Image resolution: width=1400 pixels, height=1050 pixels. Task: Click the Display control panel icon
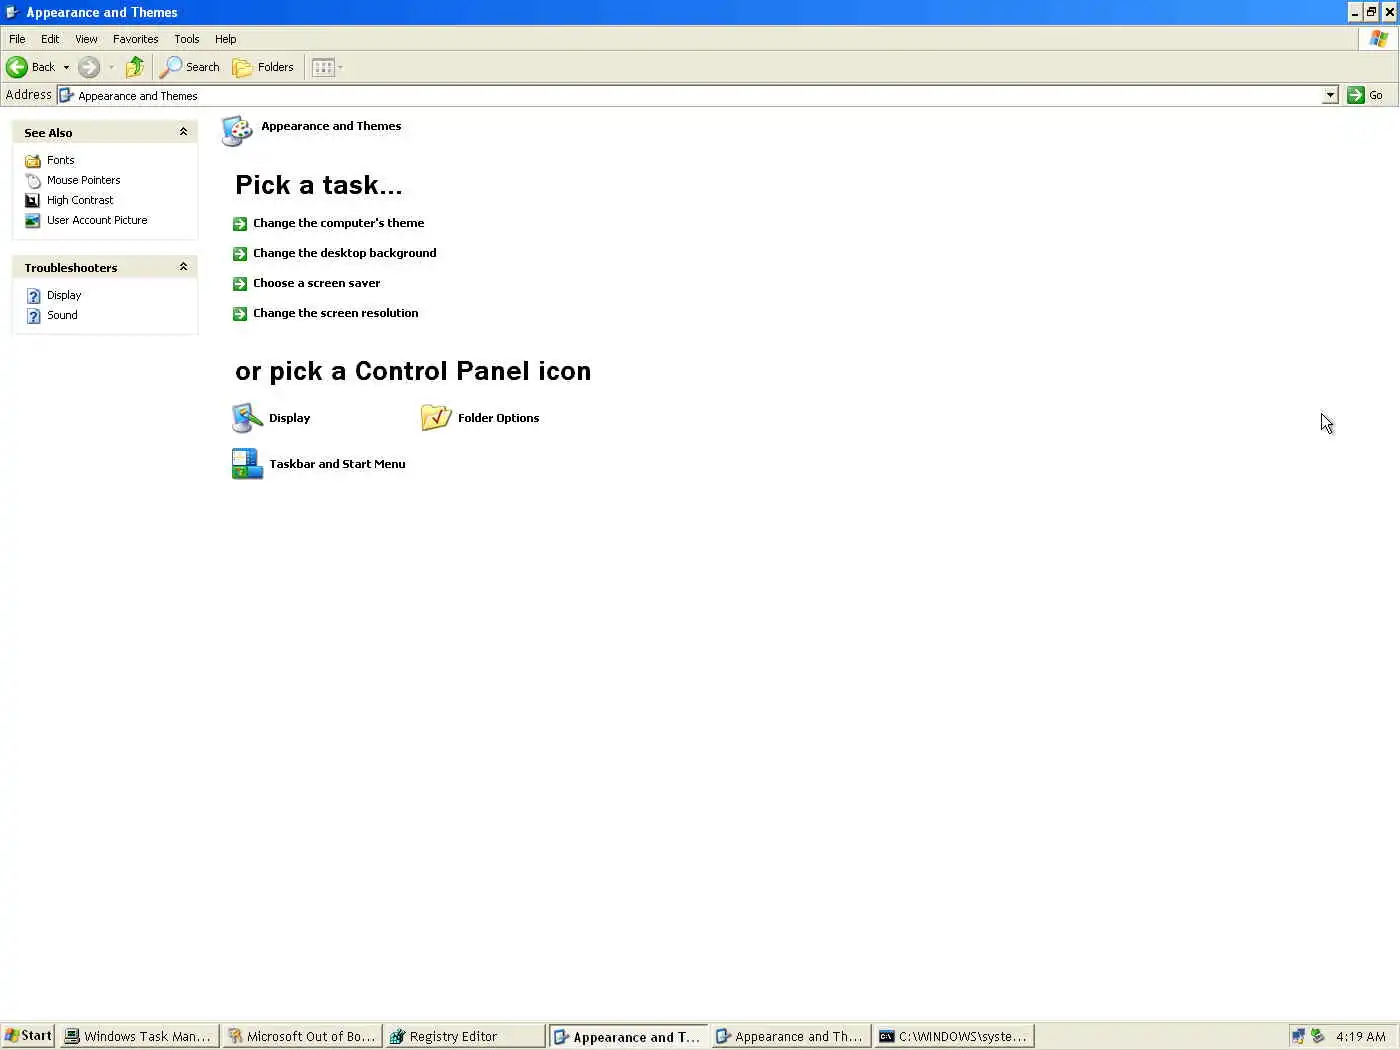[247, 418]
